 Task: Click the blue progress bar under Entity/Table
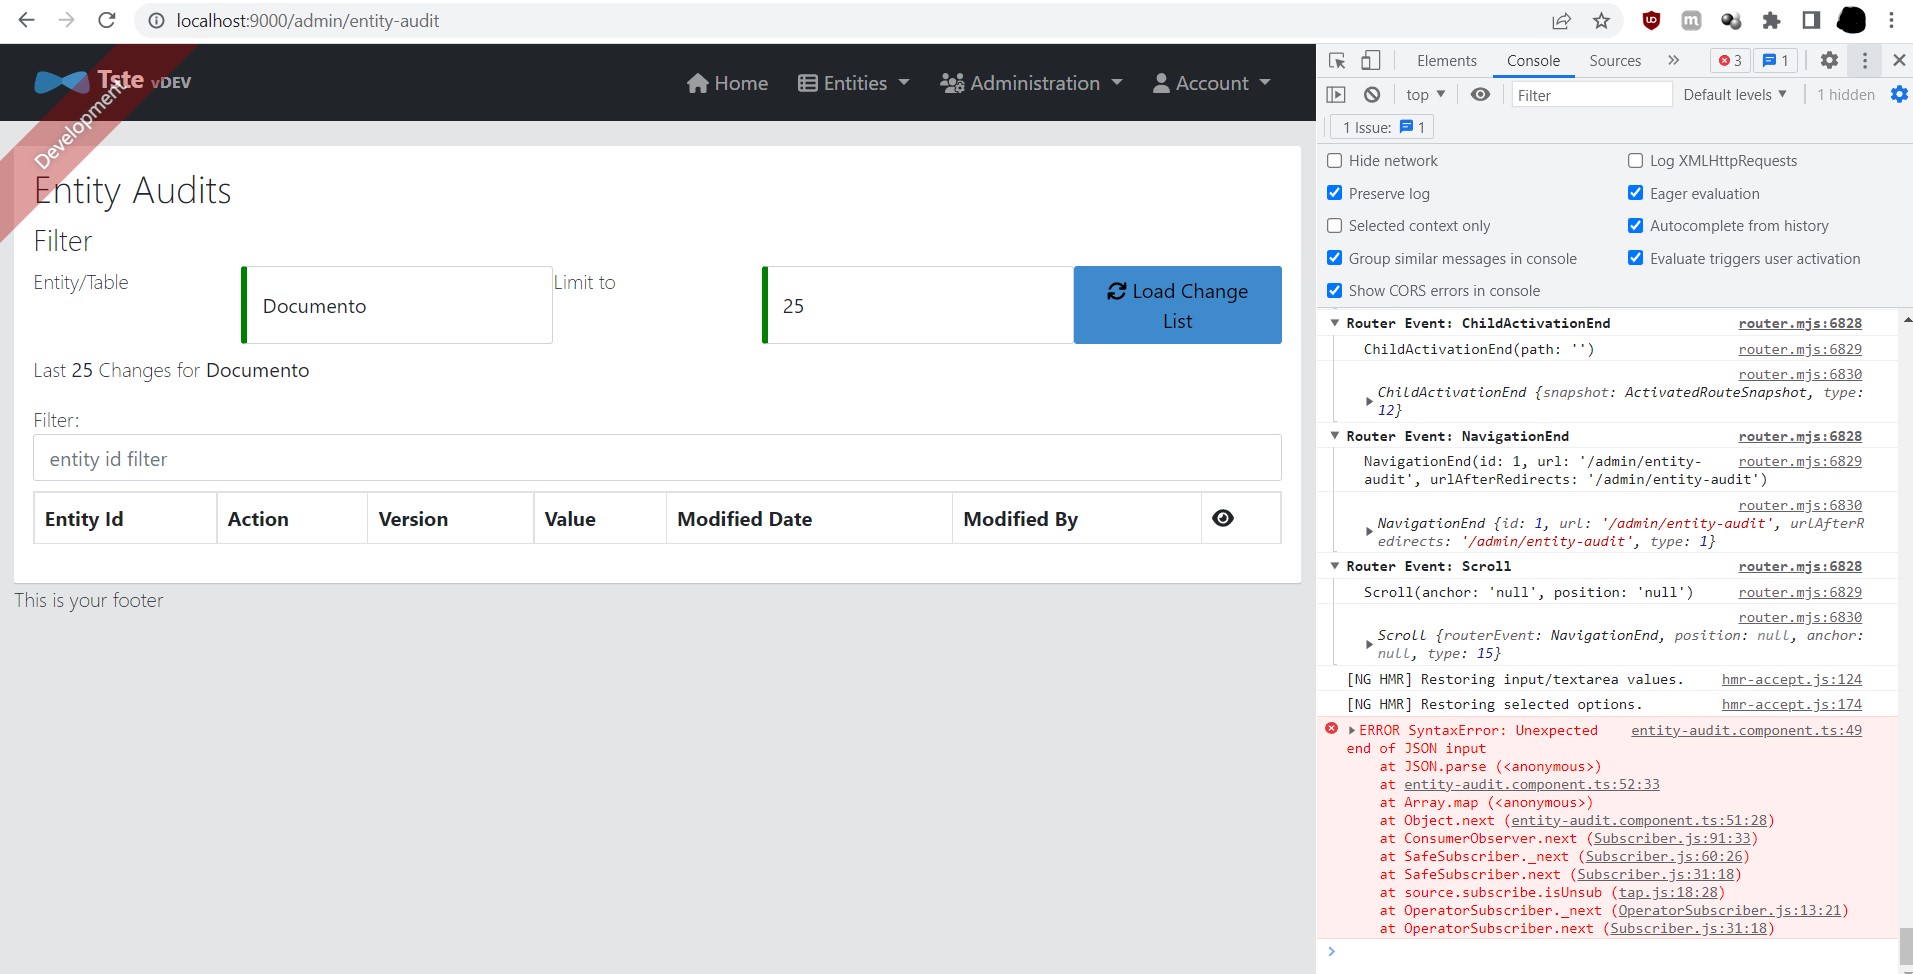(x=242, y=305)
